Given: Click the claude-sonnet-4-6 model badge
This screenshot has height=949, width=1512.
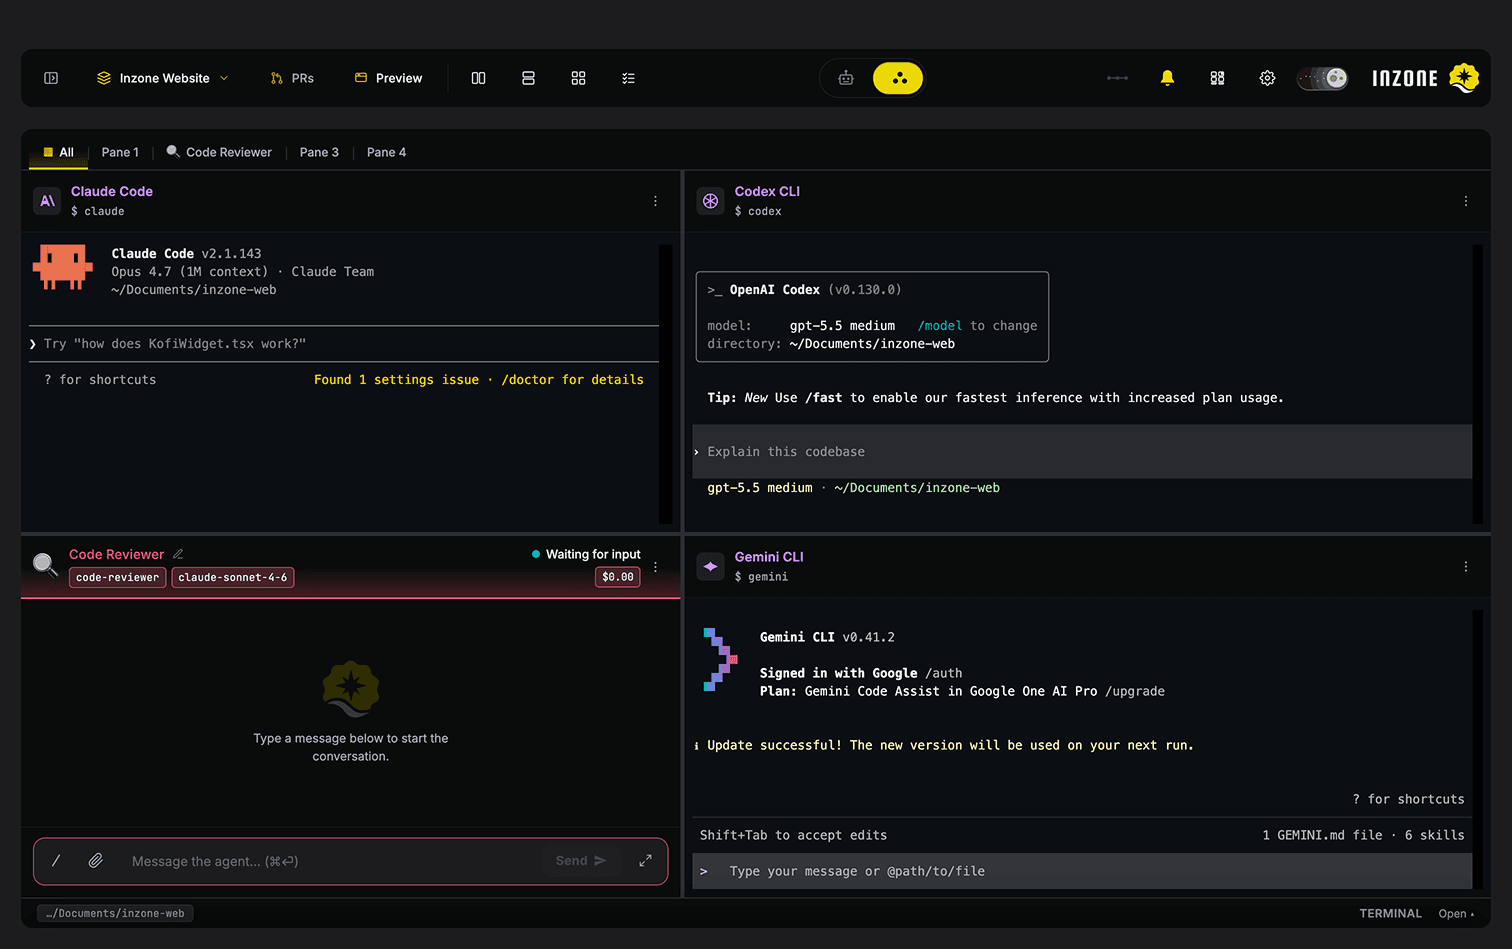Looking at the screenshot, I should pyautogui.click(x=233, y=578).
